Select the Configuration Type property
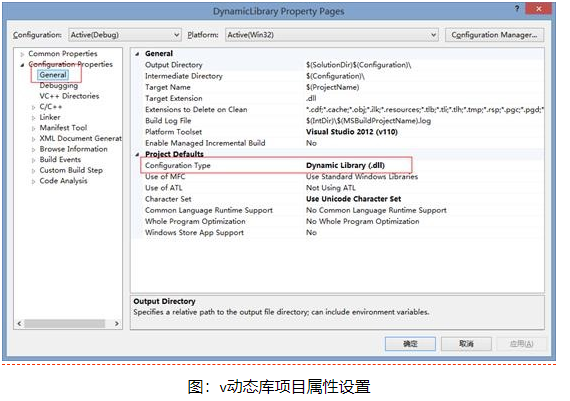Image resolution: width=570 pixels, height=401 pixels. tap(177, 166)
